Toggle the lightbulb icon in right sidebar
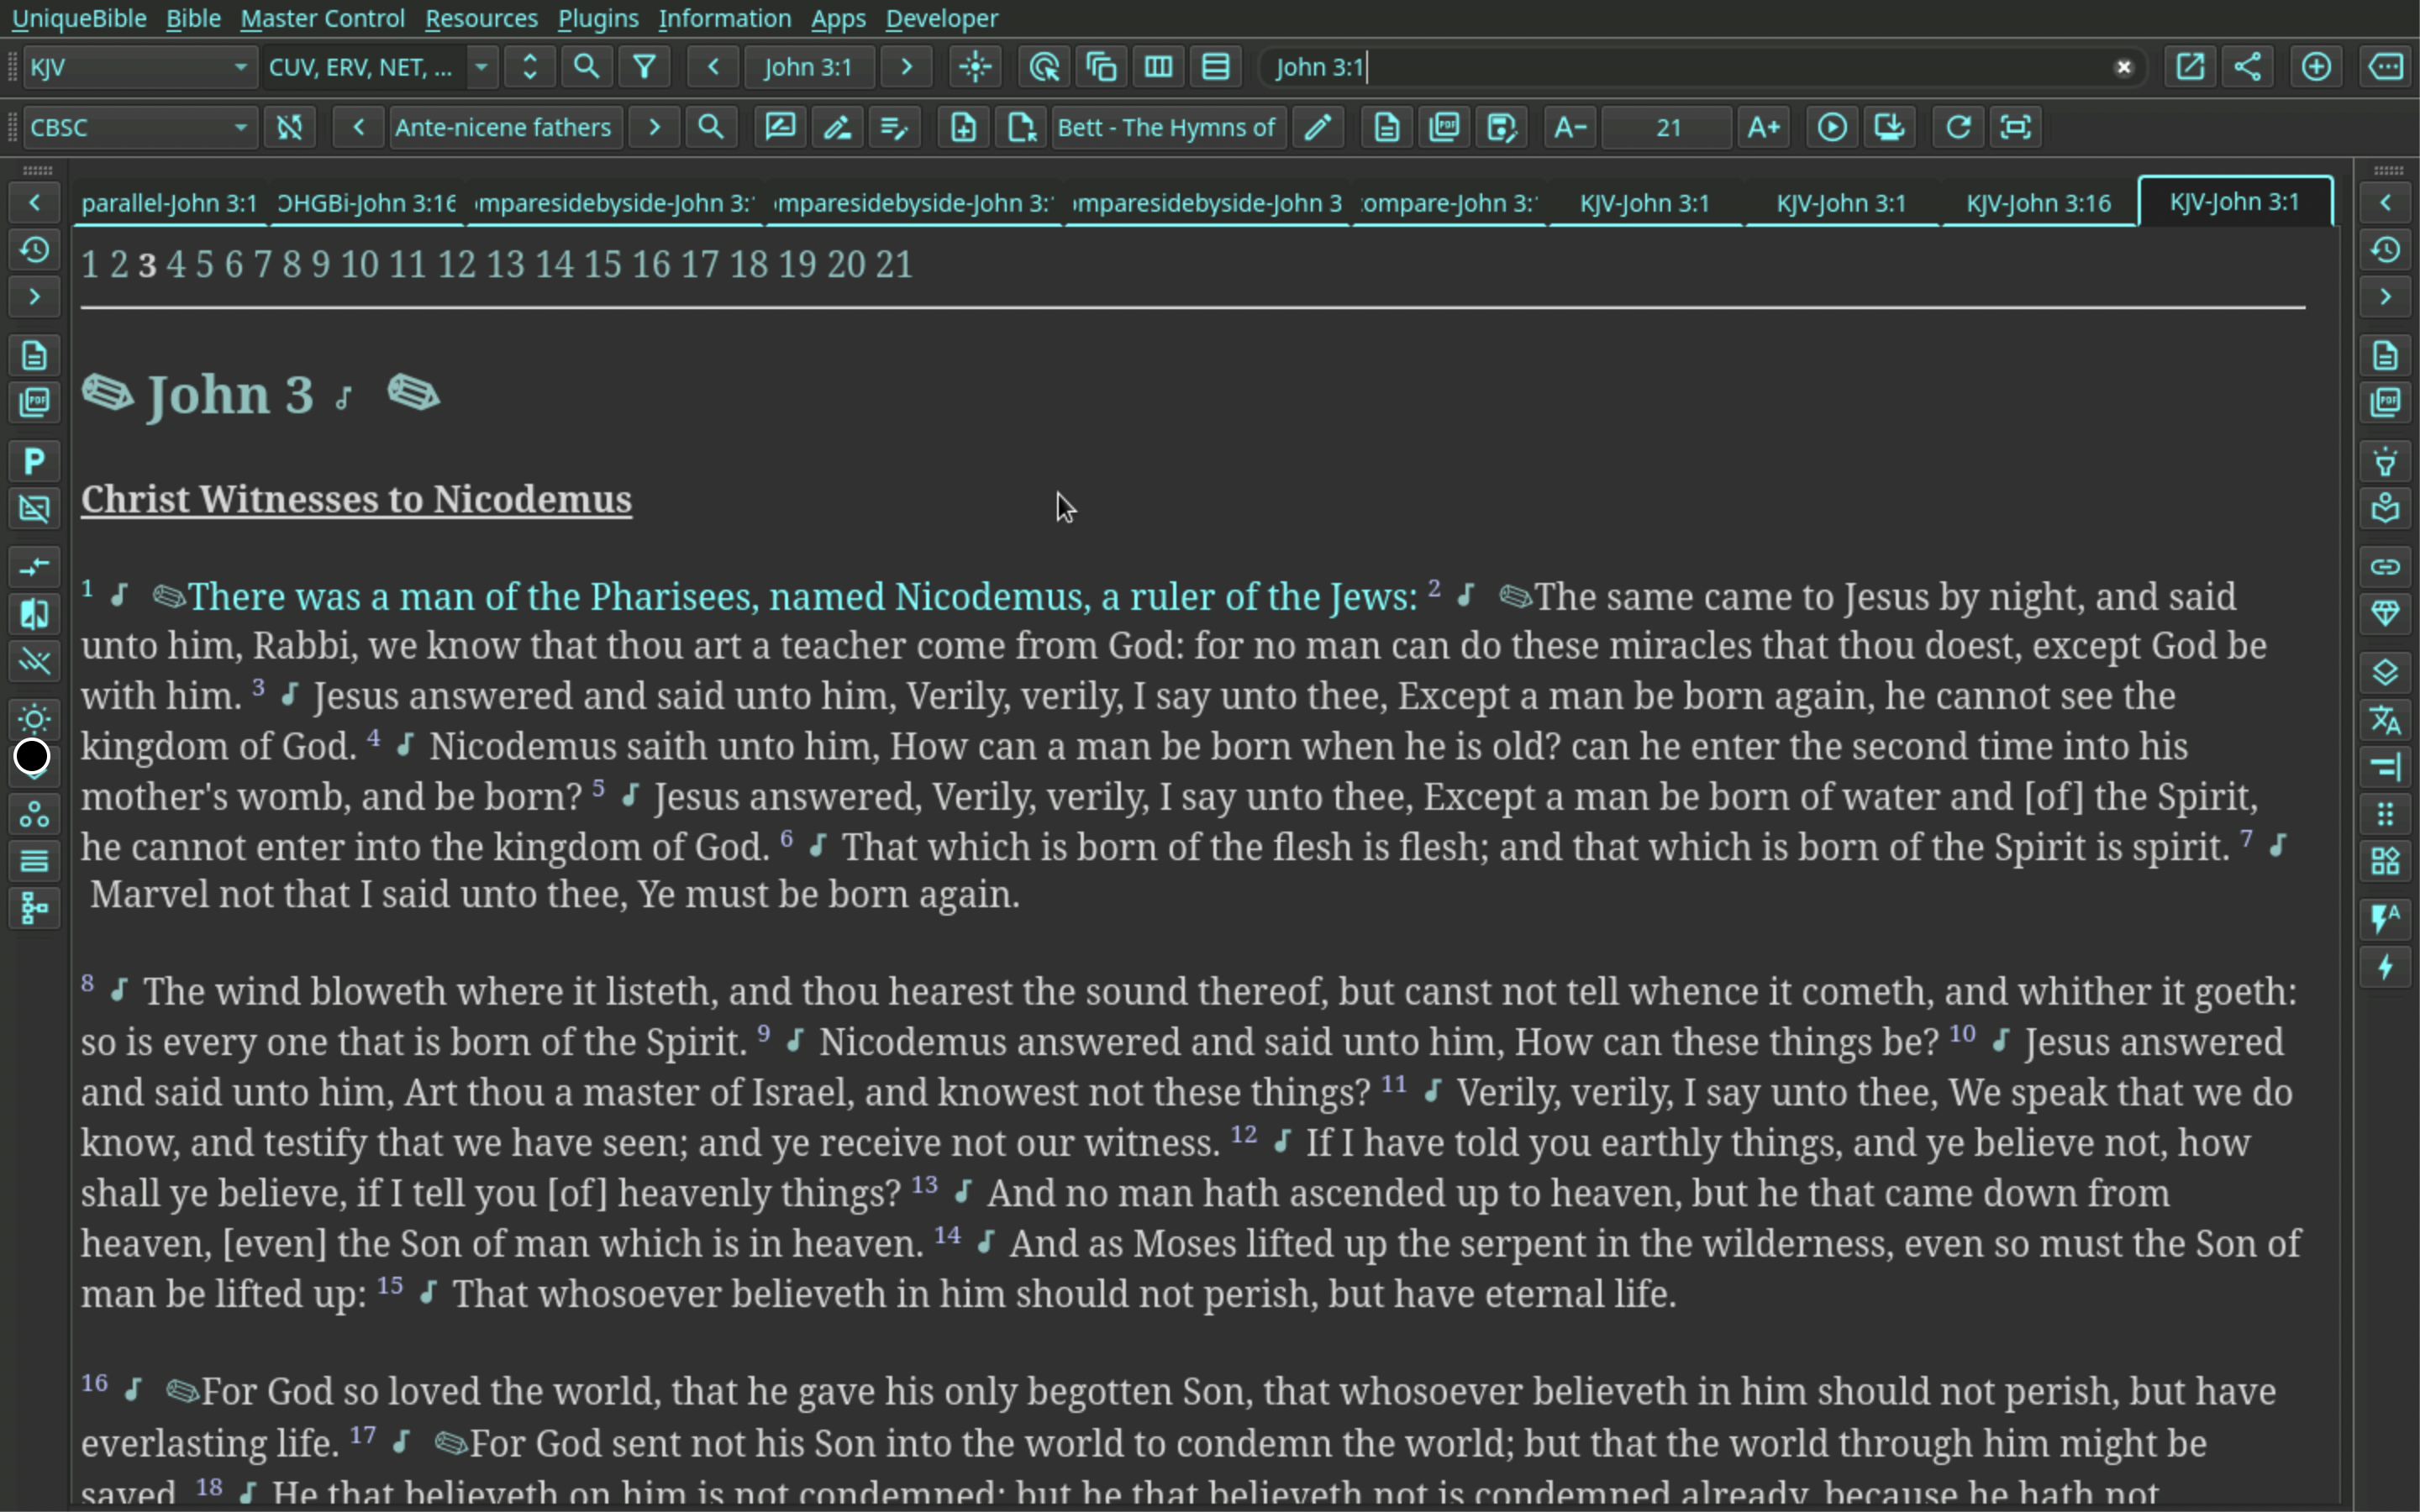The width and height of the screenshot is (2420, 1512). [2386, 461]
